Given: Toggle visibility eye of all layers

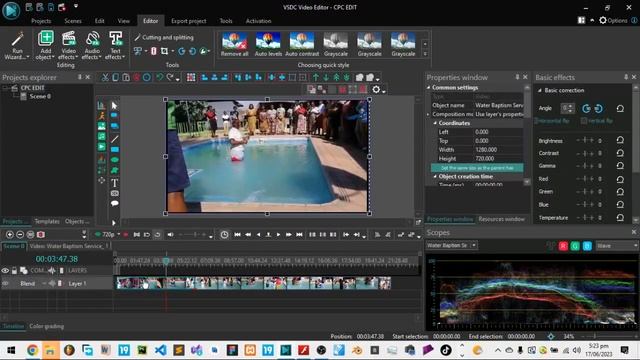Looking at the screenshot, I should pos(5,271).
